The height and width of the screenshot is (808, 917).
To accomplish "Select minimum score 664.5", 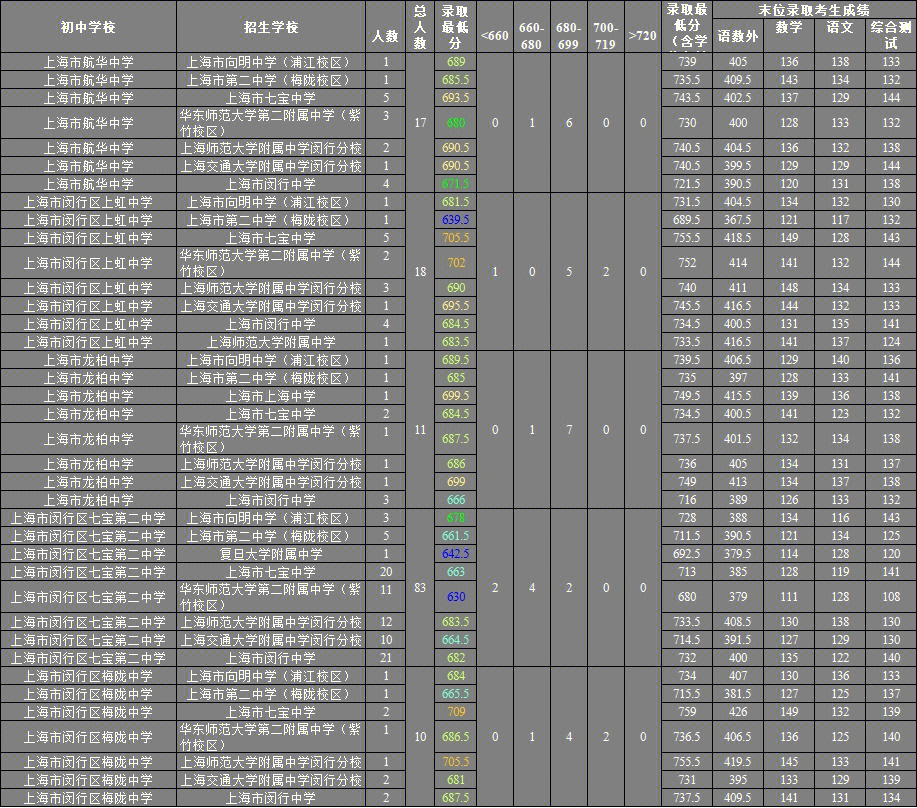I will point(456,640).
